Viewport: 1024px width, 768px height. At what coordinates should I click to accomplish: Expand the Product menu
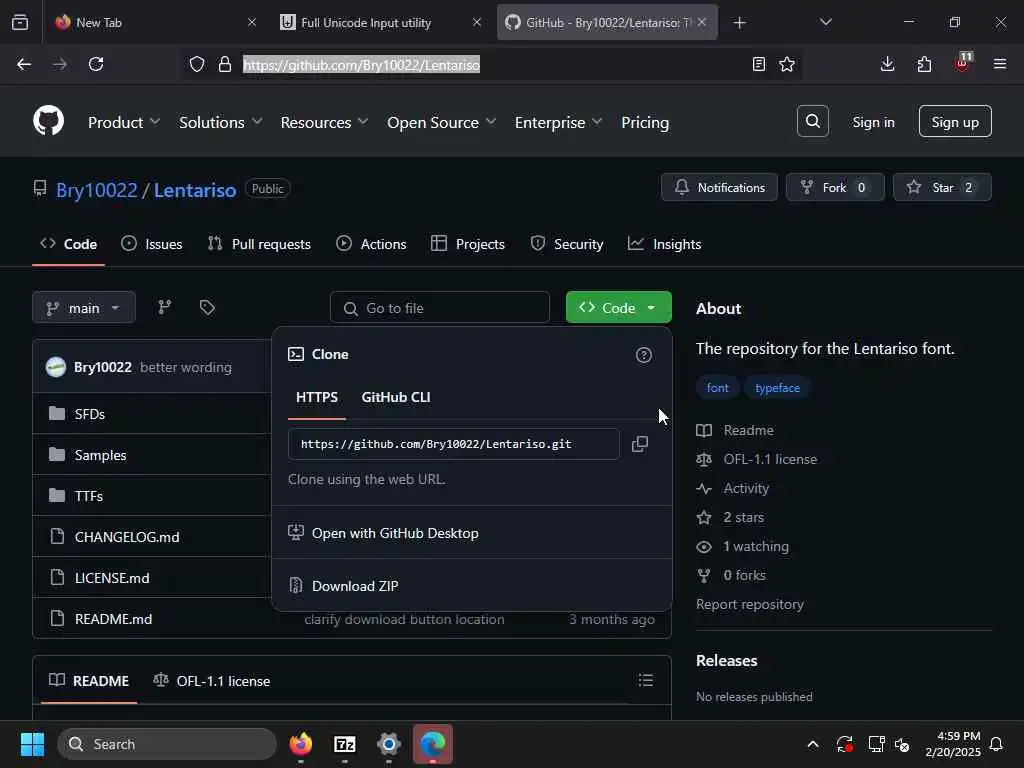point(124,122)
